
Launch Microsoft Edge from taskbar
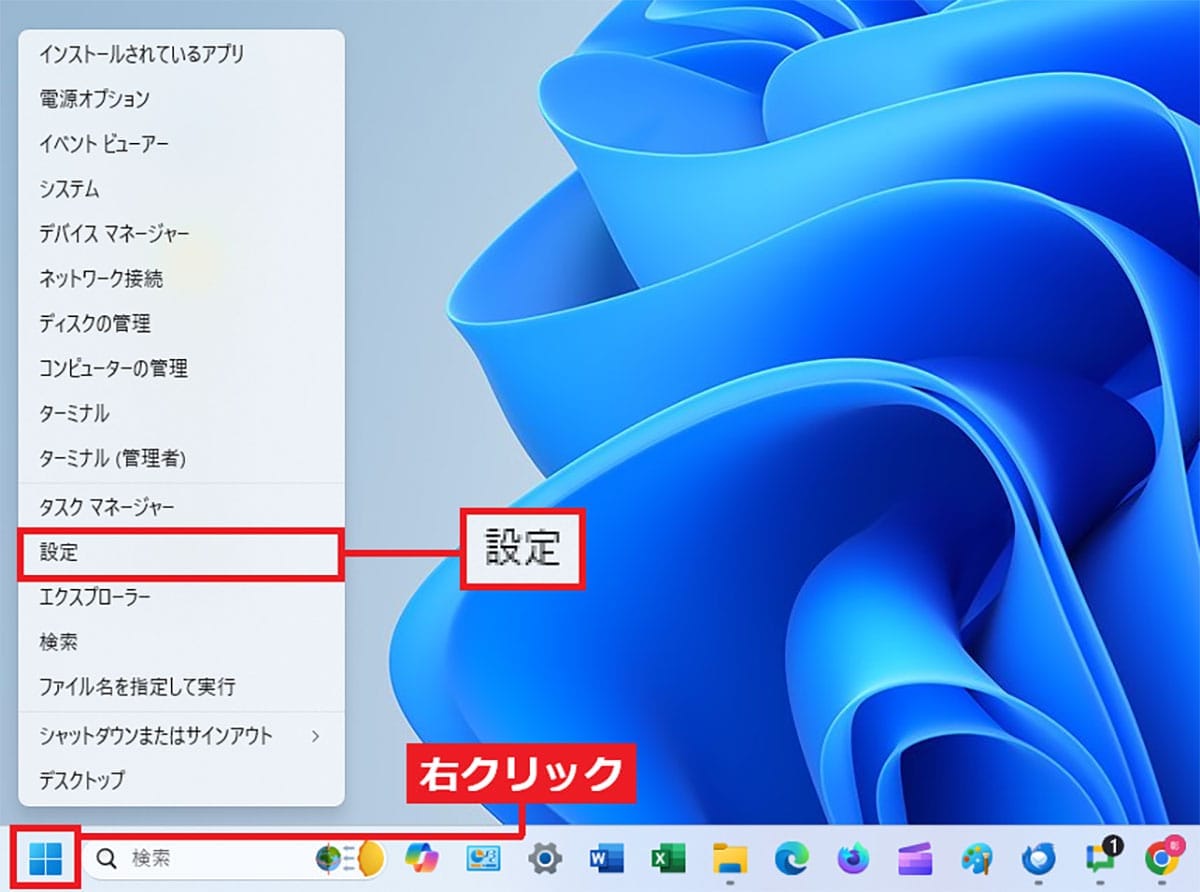click(792, 857)
